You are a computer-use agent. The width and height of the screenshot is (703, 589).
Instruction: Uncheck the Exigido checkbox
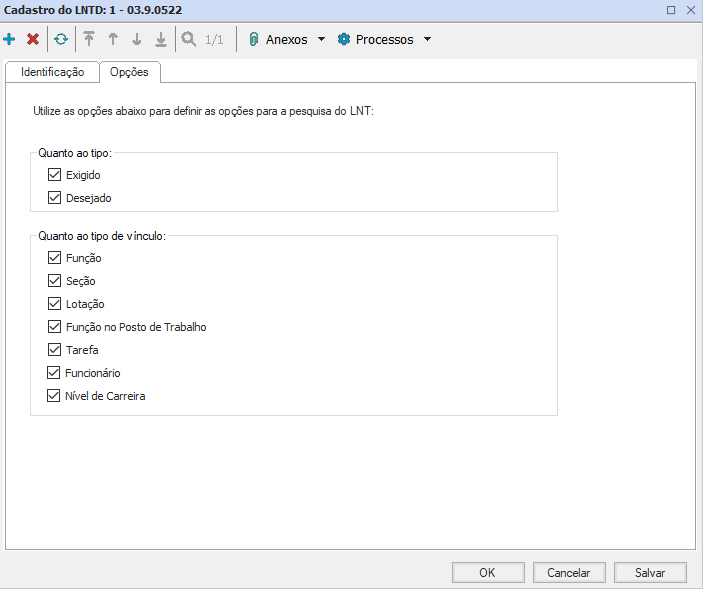pos(55,175)
